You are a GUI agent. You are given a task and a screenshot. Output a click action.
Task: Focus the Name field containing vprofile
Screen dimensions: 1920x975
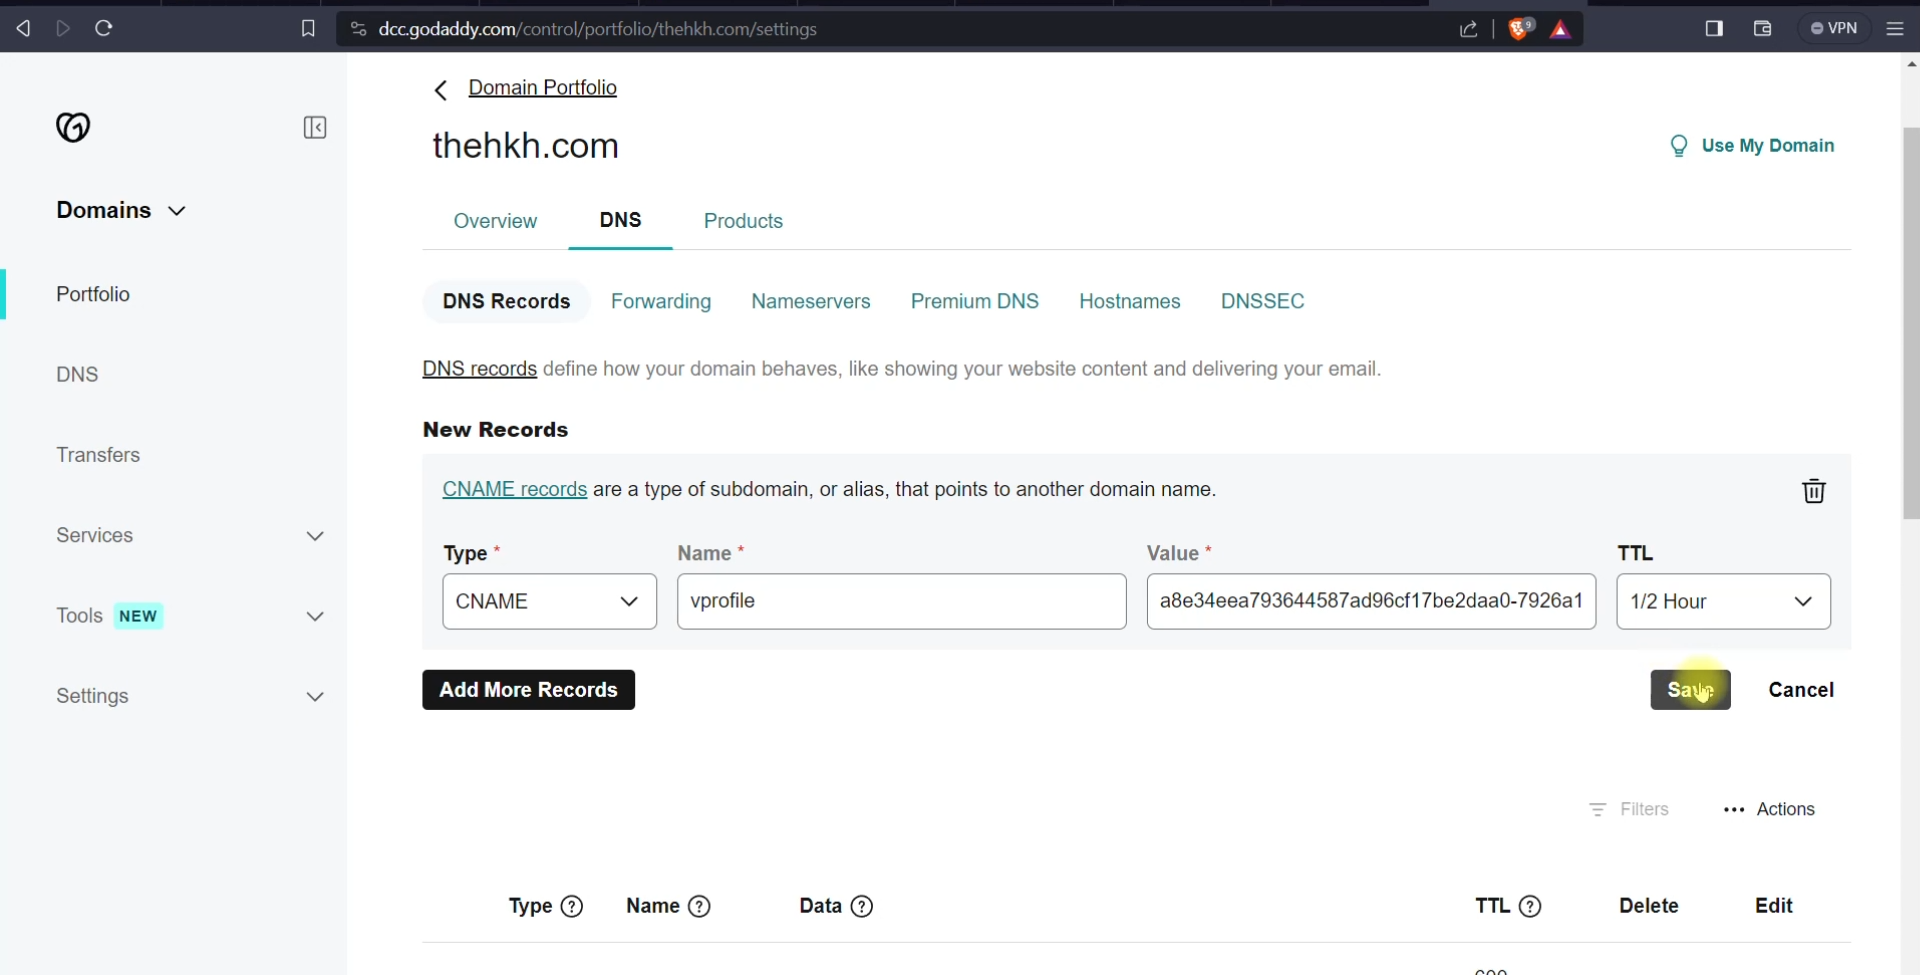pyautogui.click(x=901, y=601)
